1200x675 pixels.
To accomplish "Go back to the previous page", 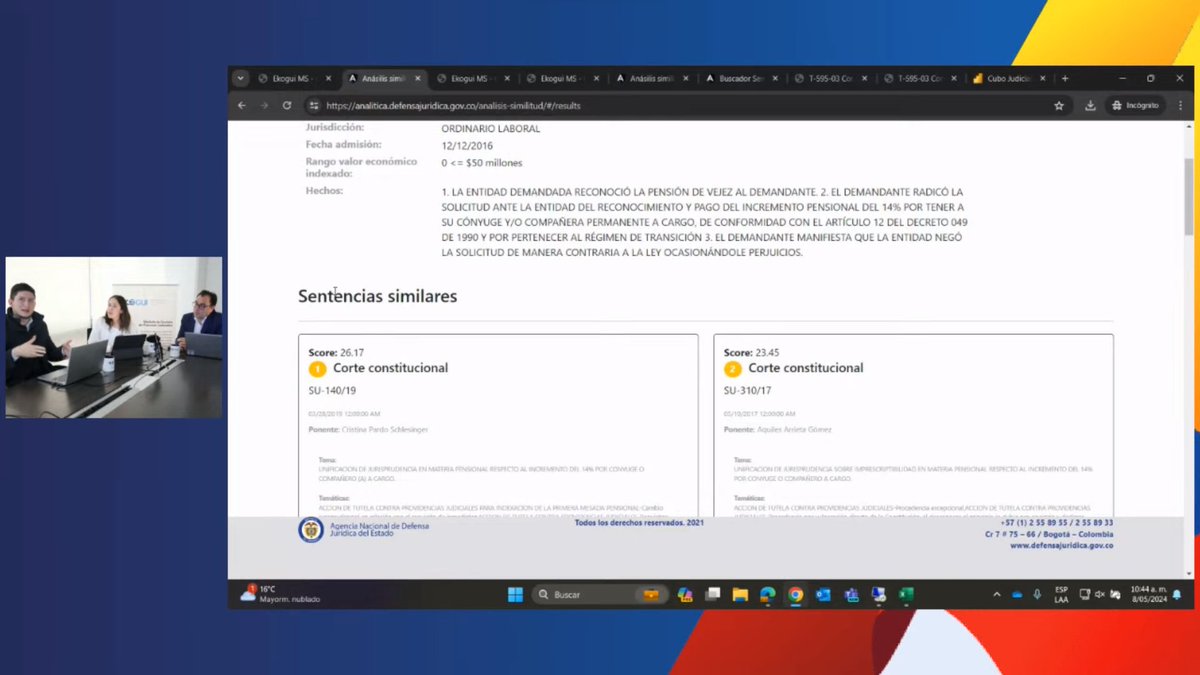I will click(241, 105).
